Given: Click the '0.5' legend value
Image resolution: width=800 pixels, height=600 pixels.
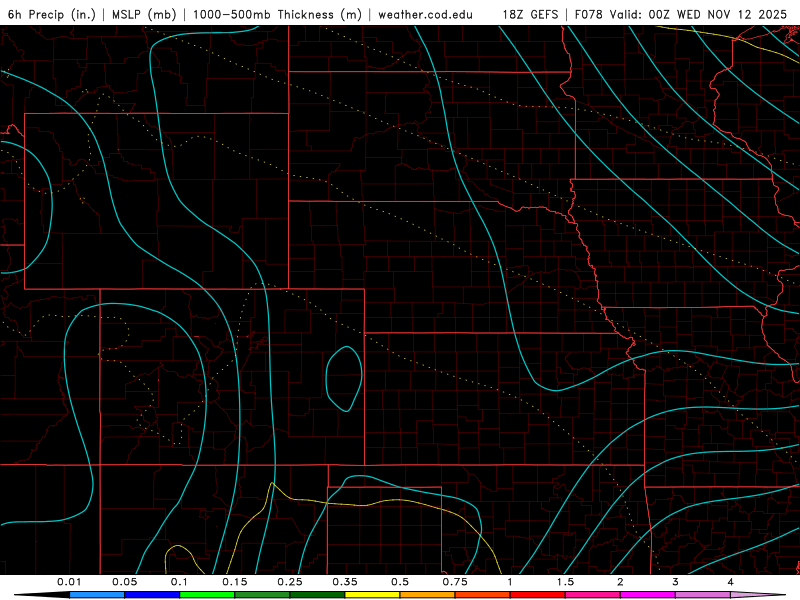Looking at the screenshot, I should click(x=400, y=582).
